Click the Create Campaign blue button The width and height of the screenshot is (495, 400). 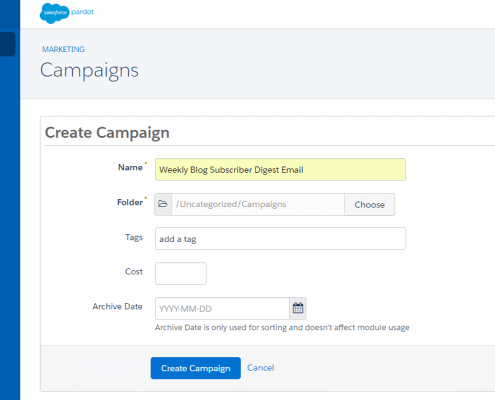tap(196, 368)
